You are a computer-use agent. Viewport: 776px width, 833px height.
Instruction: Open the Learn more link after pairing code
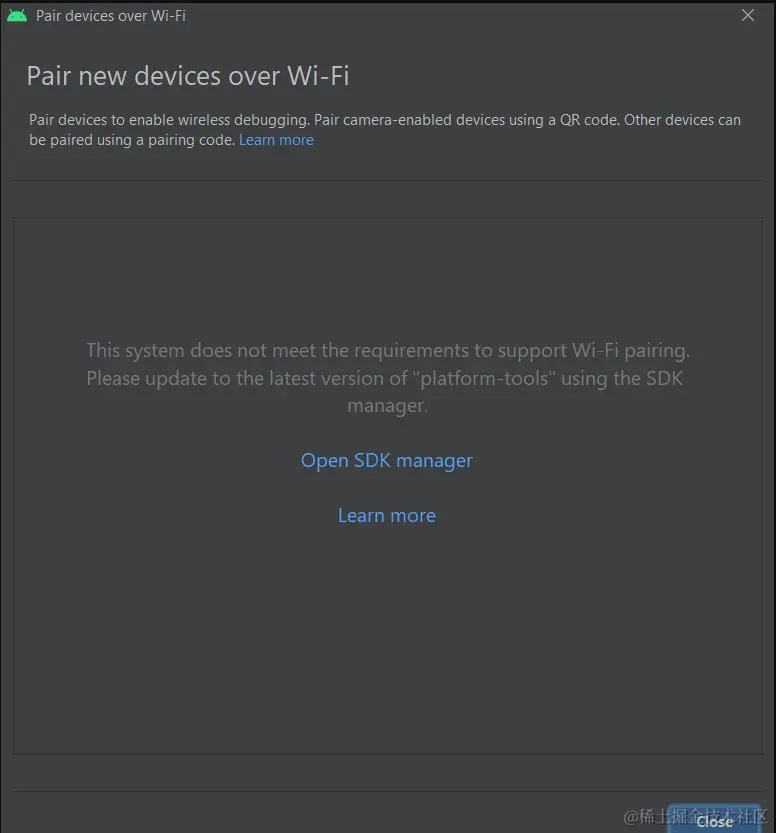point(276,140)
